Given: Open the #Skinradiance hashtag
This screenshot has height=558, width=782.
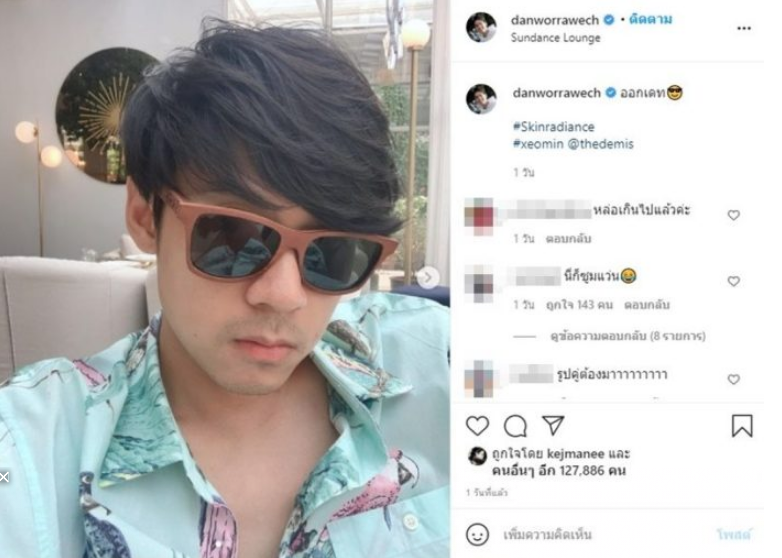Looking at the screenshot, I should [x=554, y=127].
